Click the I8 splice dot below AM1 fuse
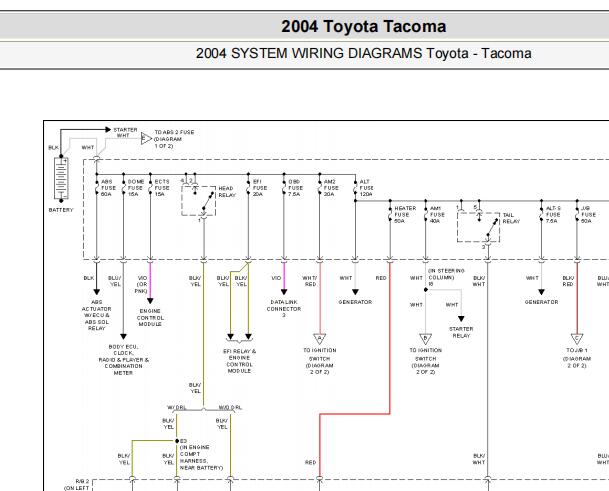 coord(426,290)
